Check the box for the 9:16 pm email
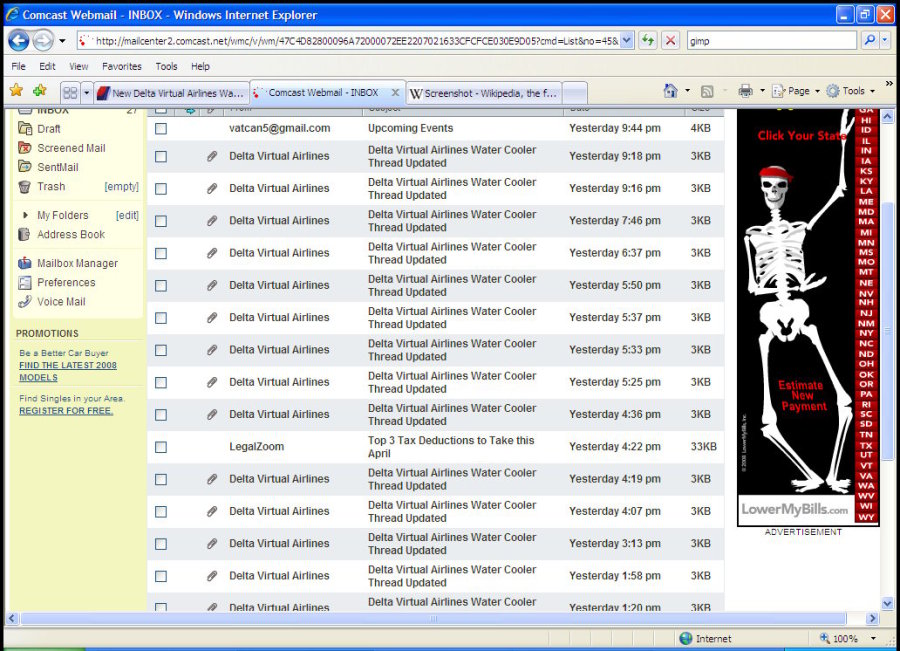 coord(161,189)
